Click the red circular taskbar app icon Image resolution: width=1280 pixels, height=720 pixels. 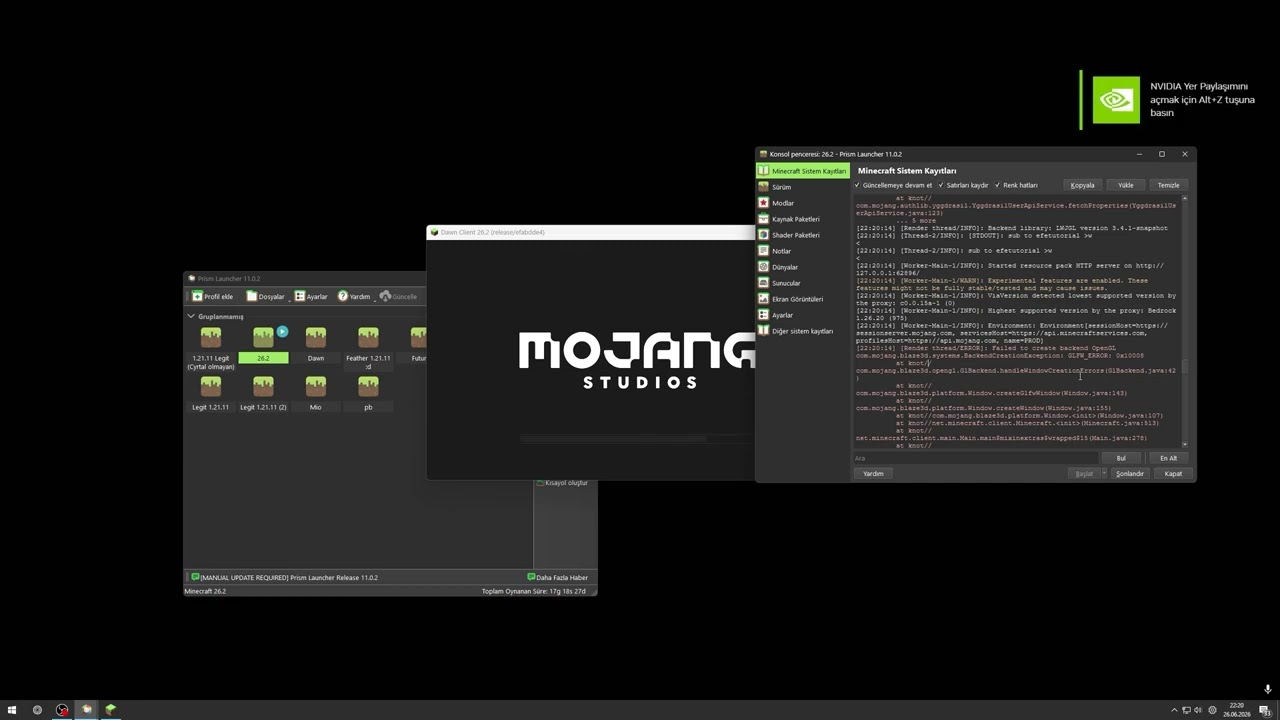point(62,710)
